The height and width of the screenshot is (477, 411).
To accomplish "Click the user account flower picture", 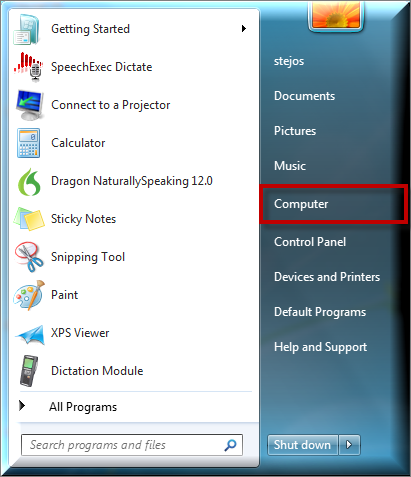I will (336, 14).
